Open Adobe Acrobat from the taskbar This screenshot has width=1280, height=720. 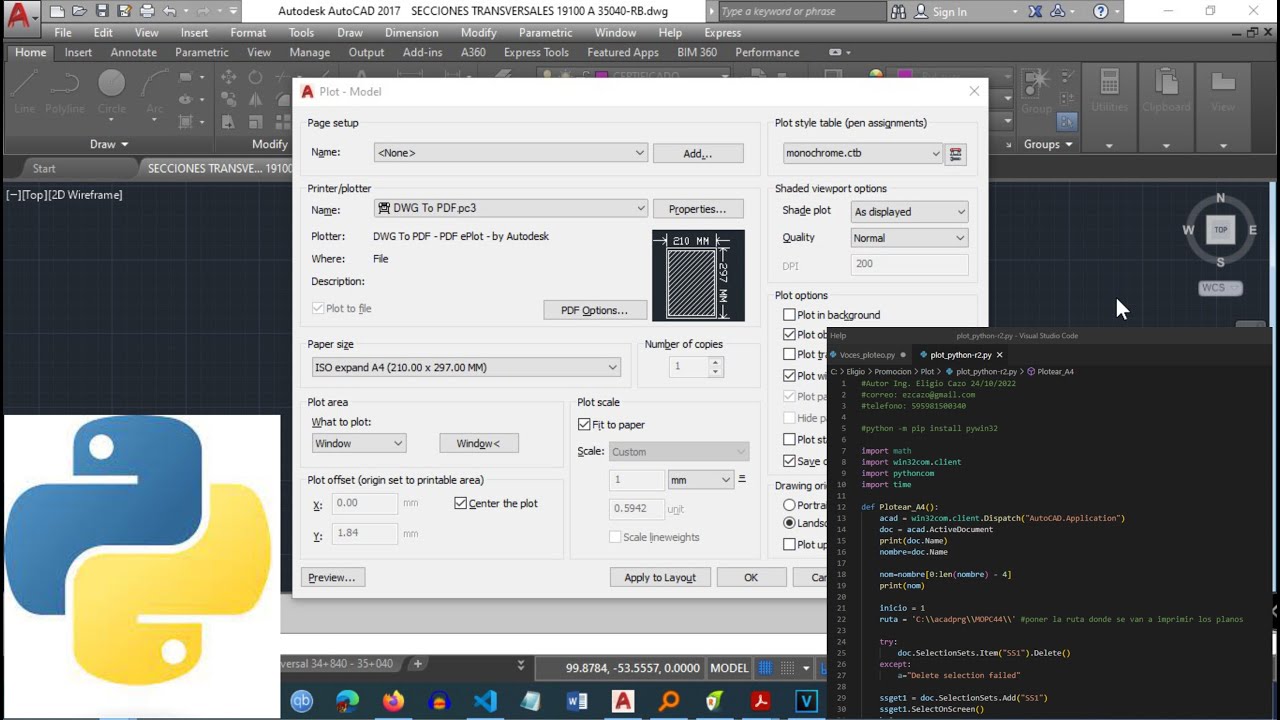coord(761,701)
